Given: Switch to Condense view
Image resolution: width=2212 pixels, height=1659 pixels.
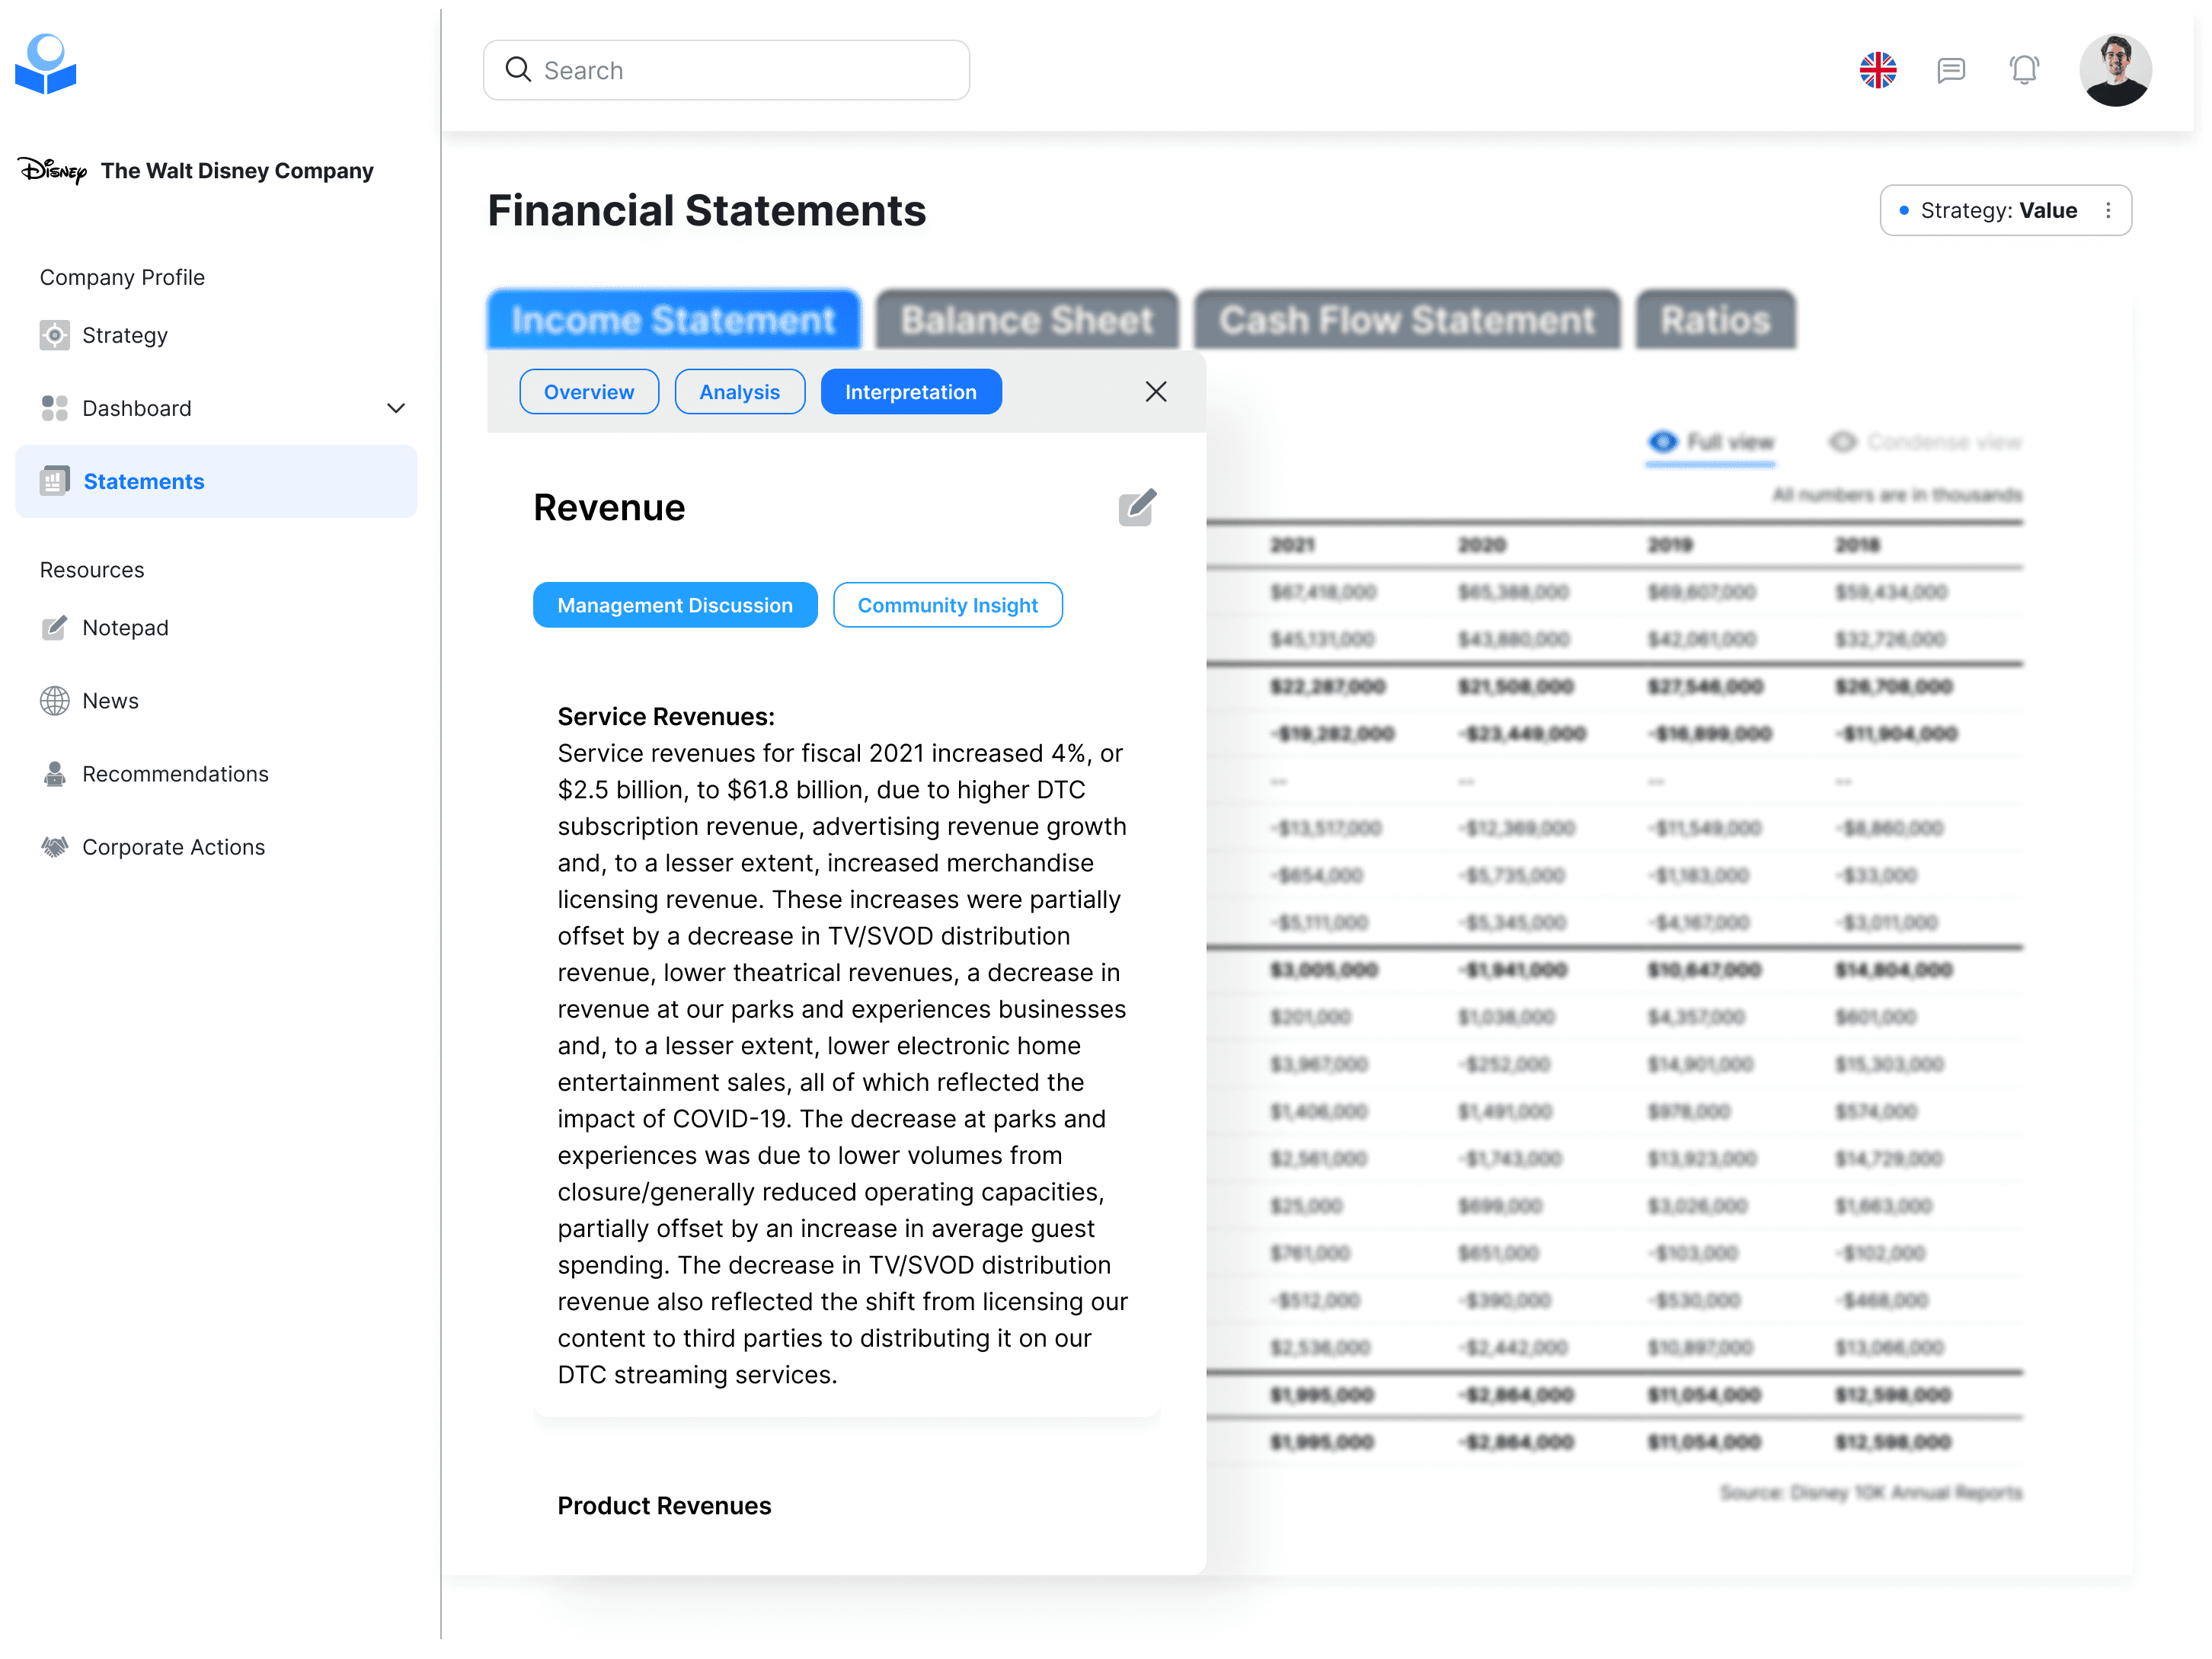Looking at the screenshot, I should [1925, 442].
